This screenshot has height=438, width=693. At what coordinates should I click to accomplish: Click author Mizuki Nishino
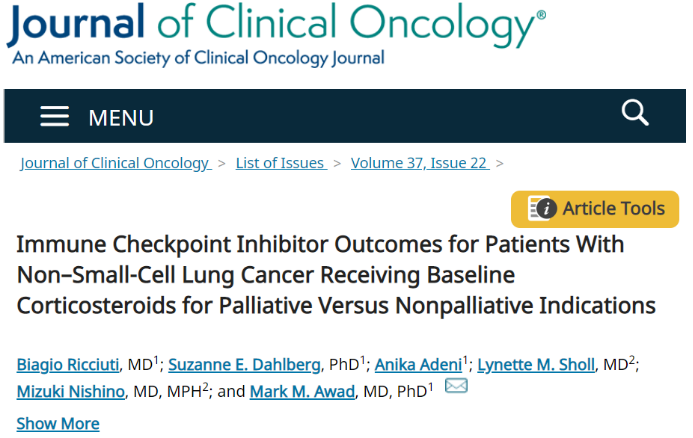pos(70,391)
